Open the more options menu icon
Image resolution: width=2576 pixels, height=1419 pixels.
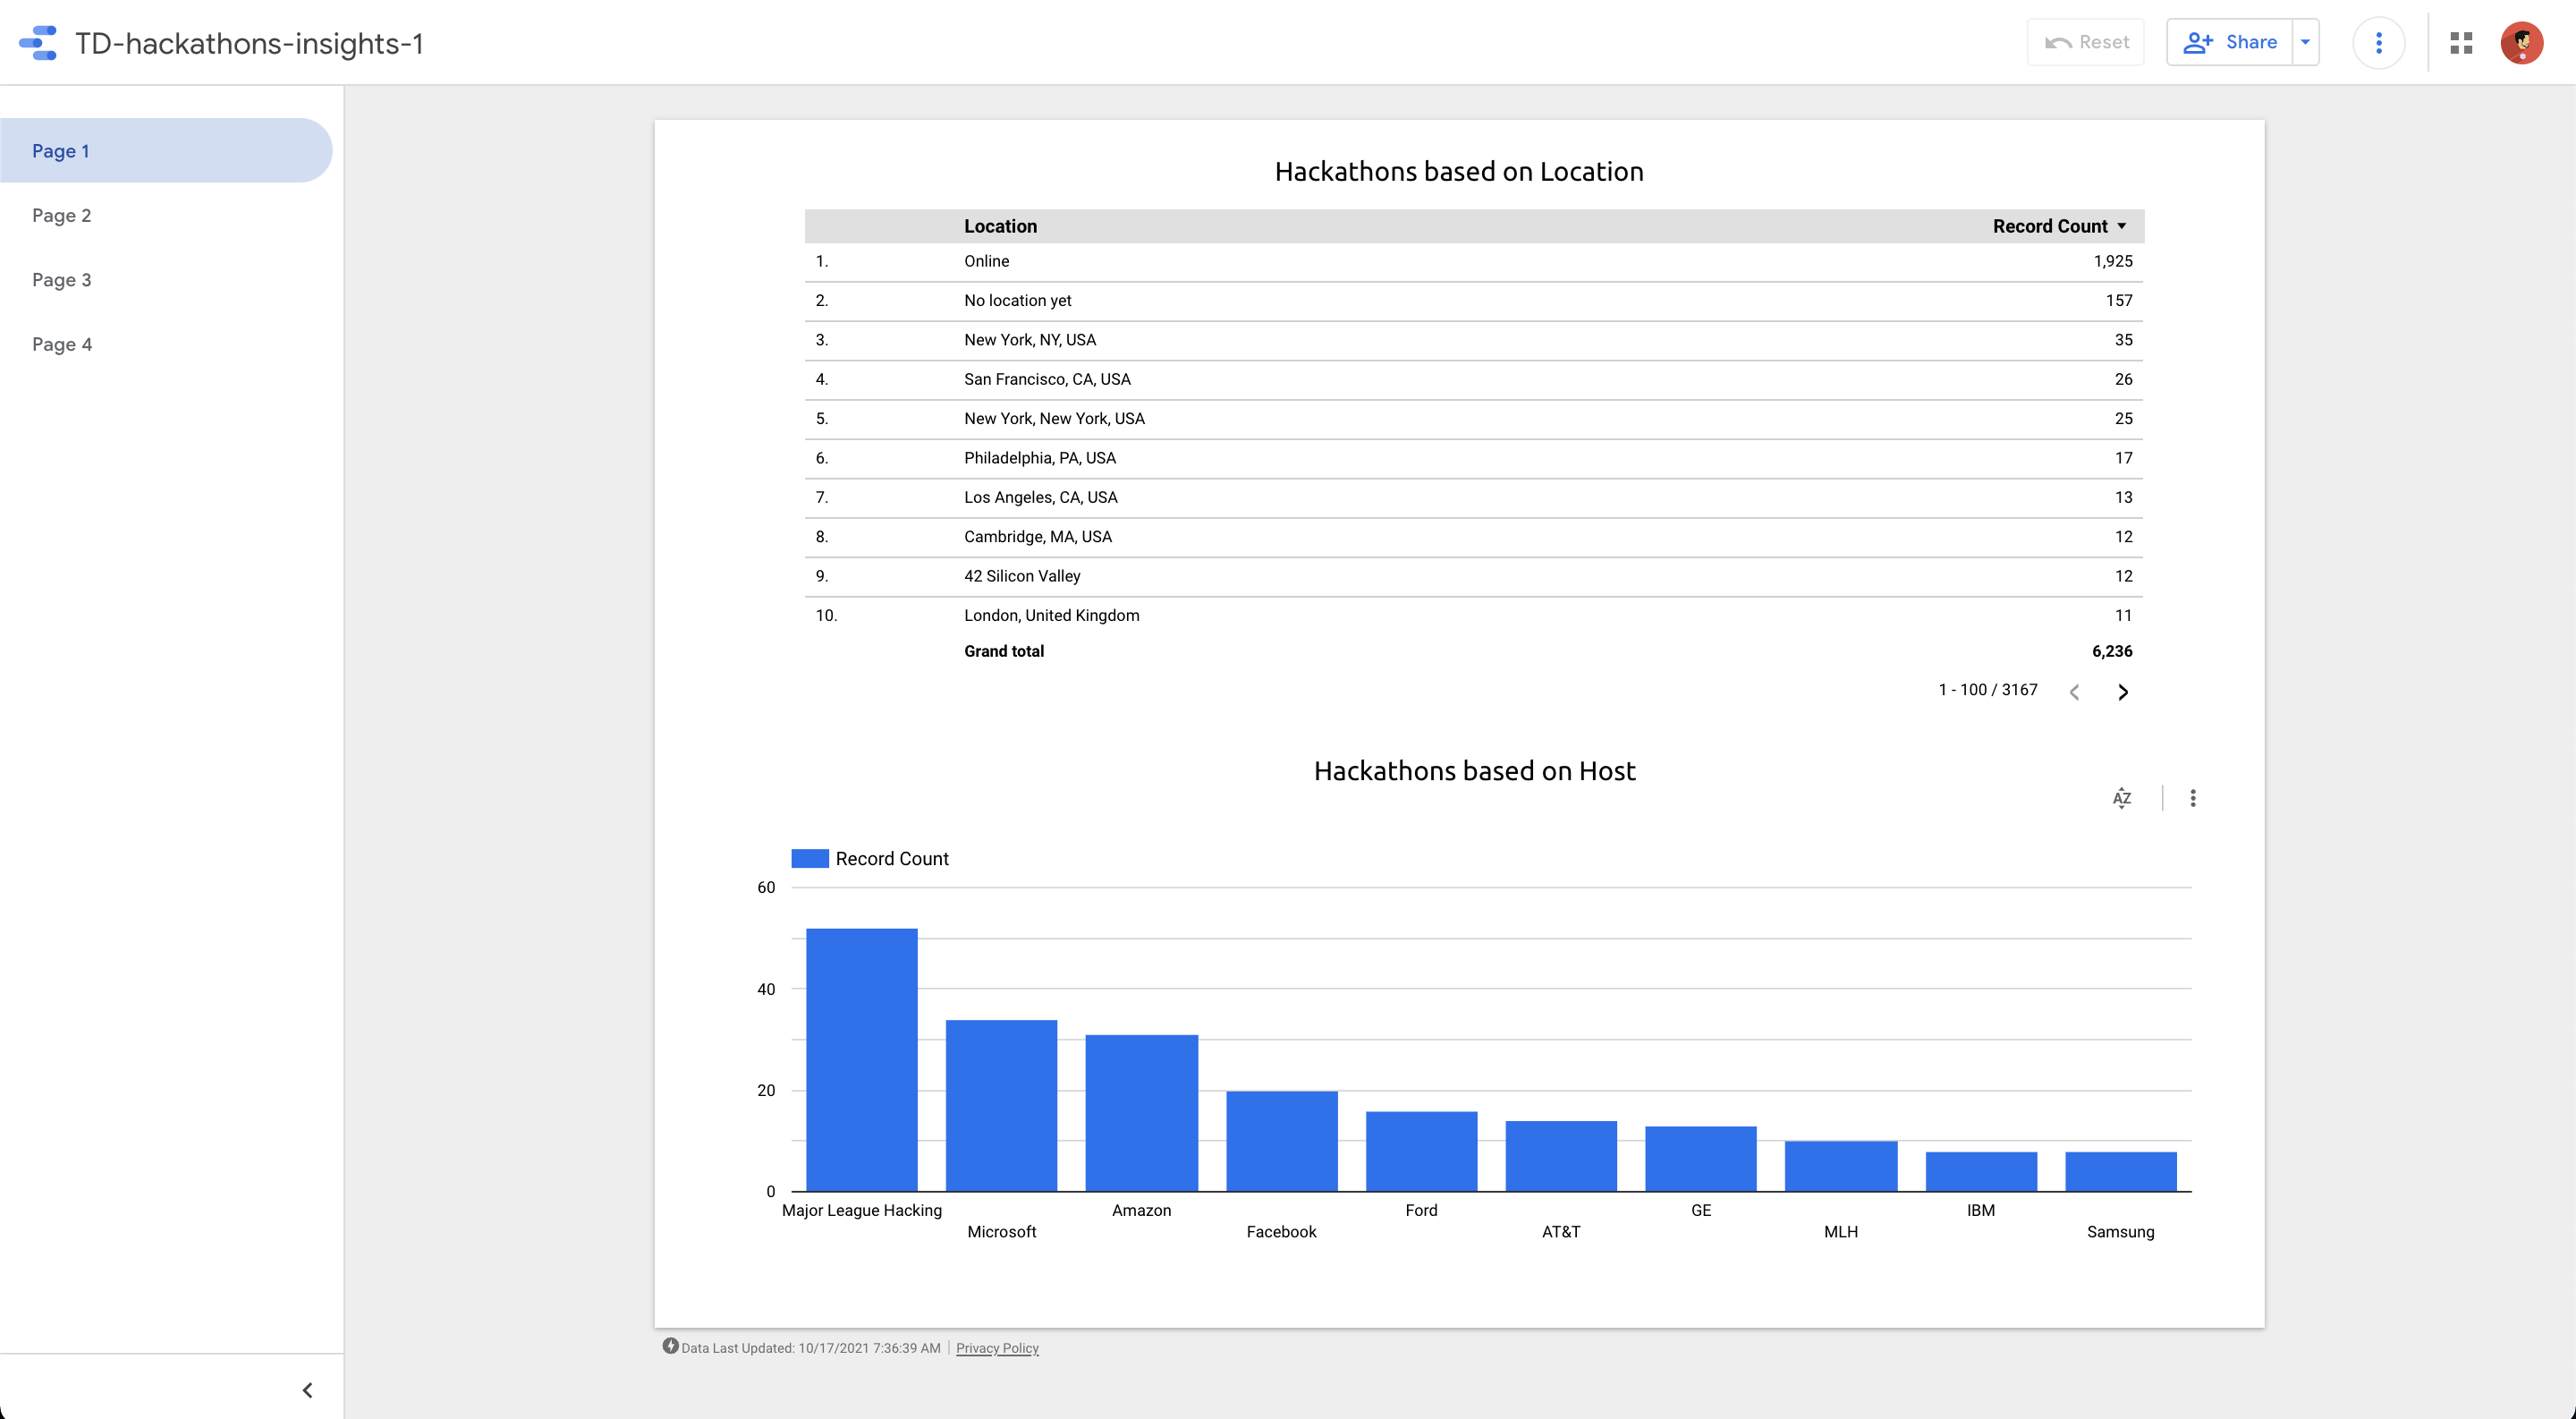point(2377,42)
